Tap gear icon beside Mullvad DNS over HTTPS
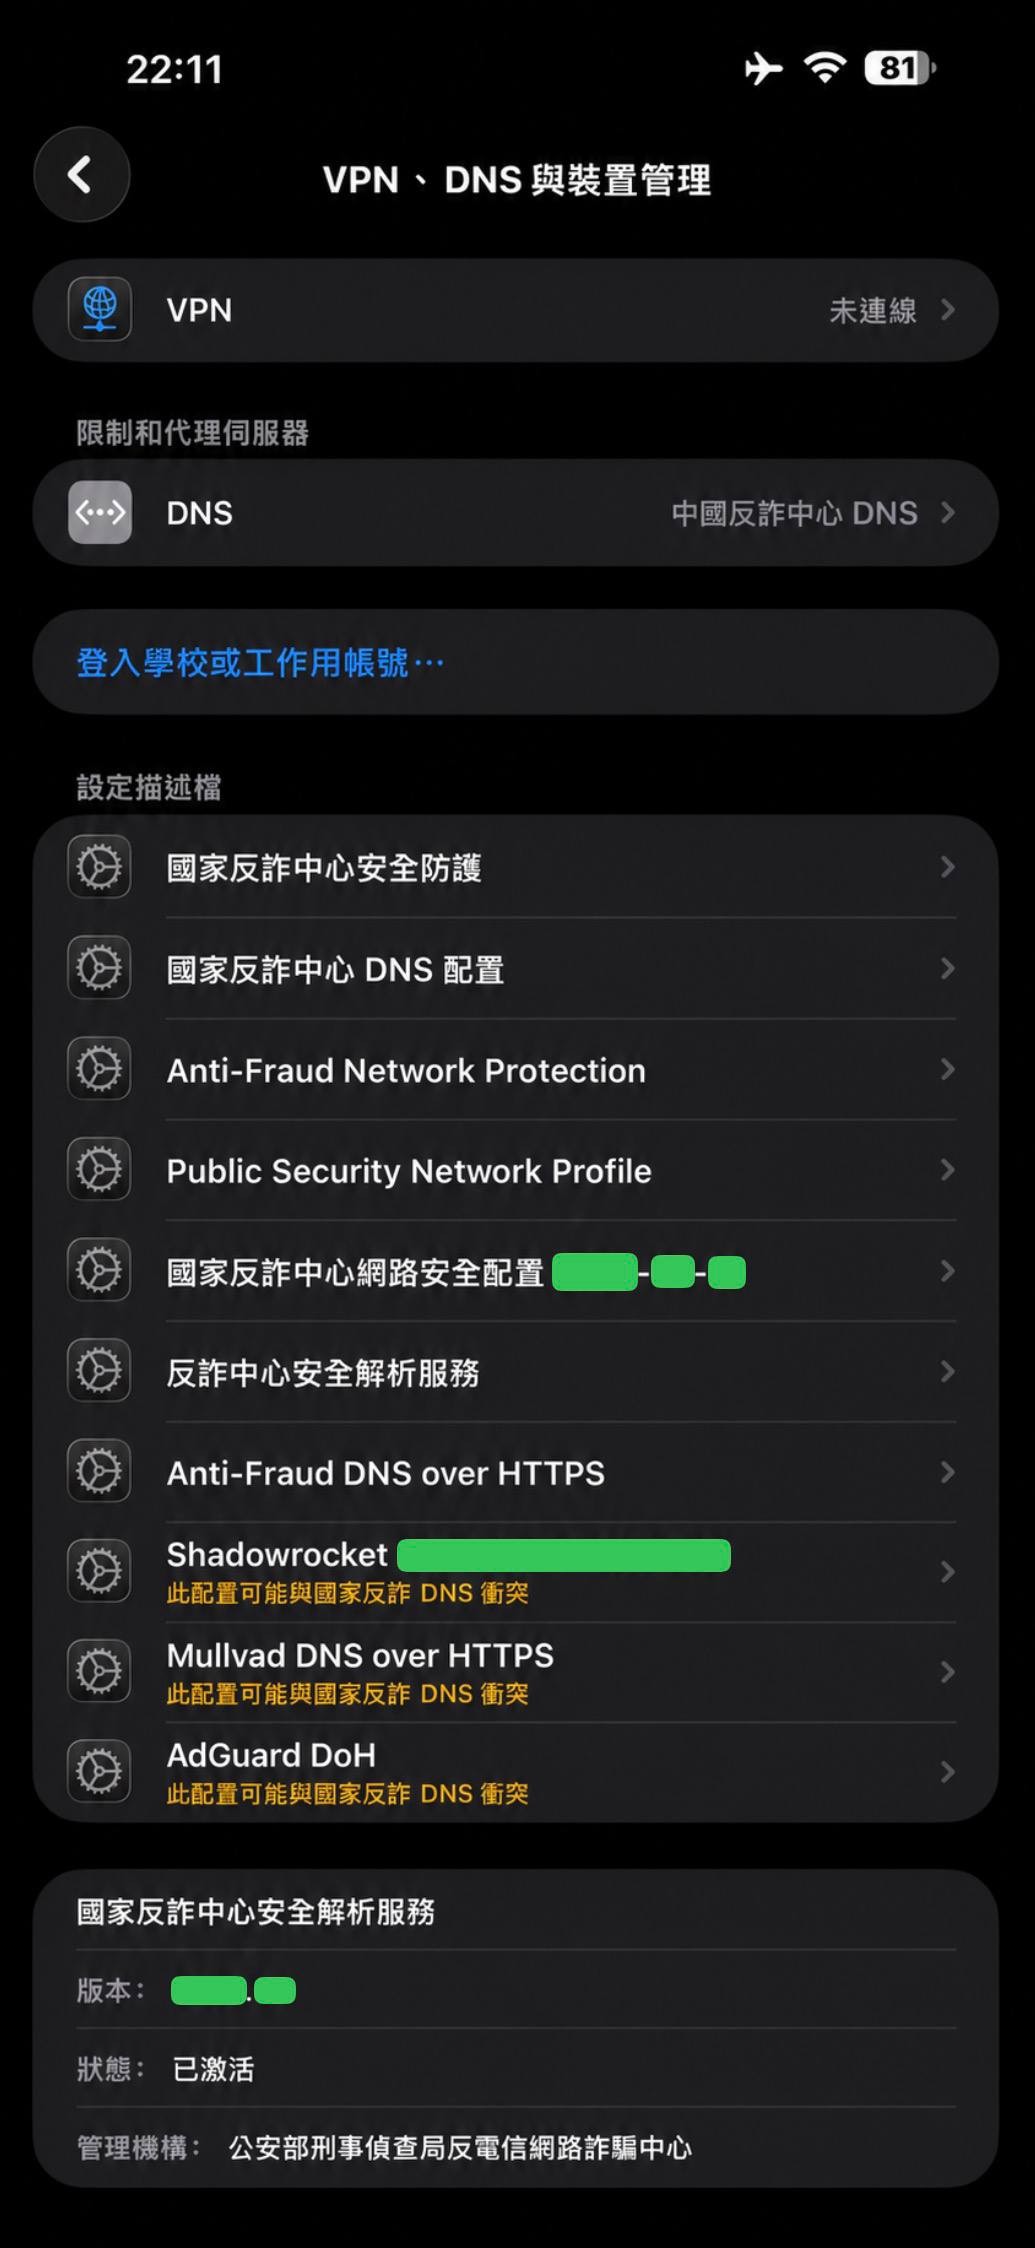This screenshot has height=2248, width=1035. (99, 1671)
